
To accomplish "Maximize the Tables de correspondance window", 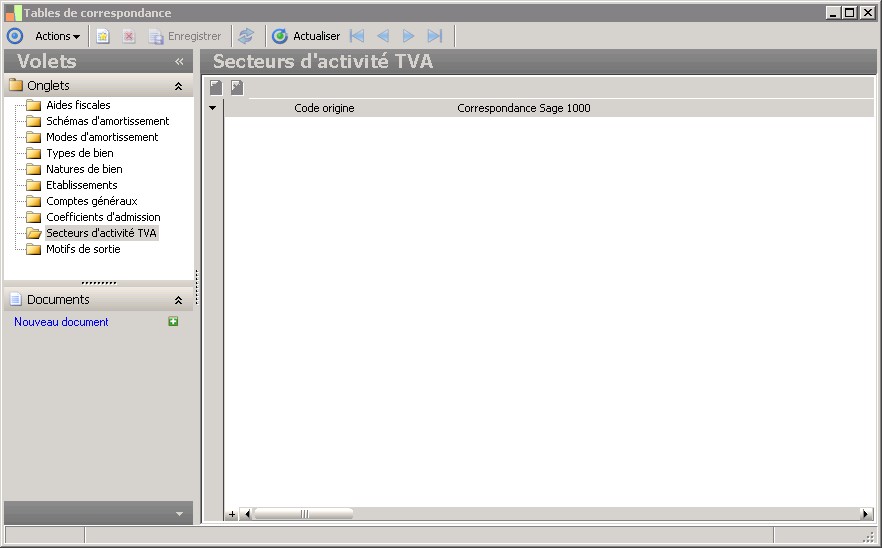I will point(850,12).
